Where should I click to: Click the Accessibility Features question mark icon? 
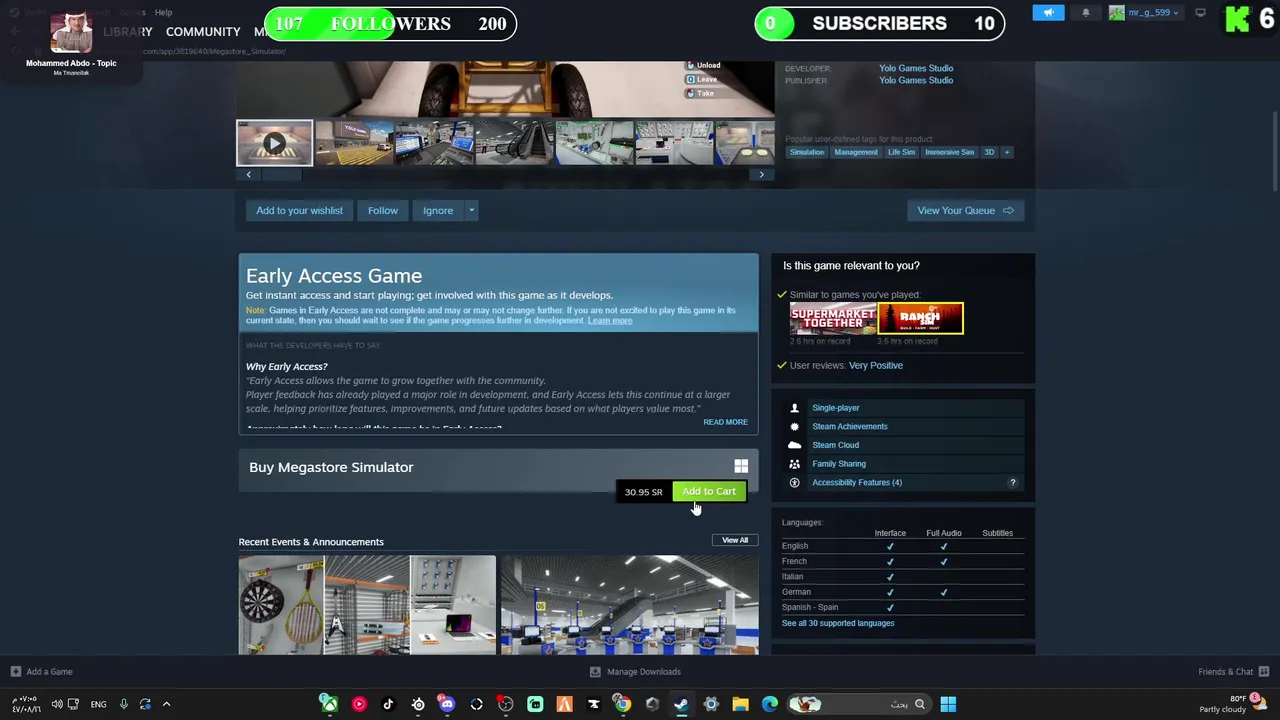(1012, 483)
